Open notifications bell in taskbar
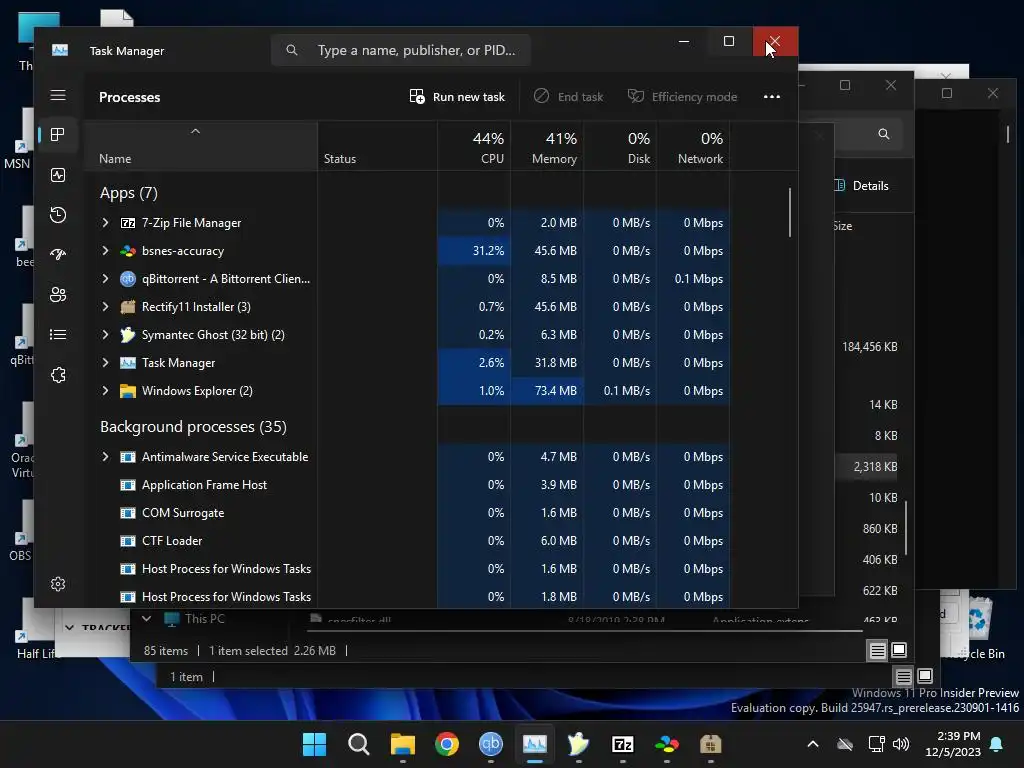 [997, 744]
